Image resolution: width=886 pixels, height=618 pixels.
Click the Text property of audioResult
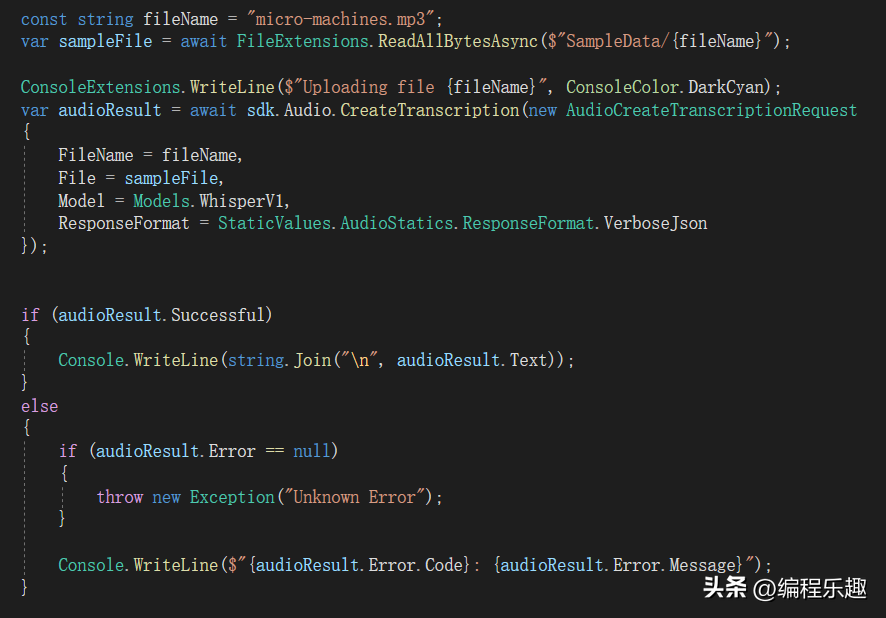528,360
